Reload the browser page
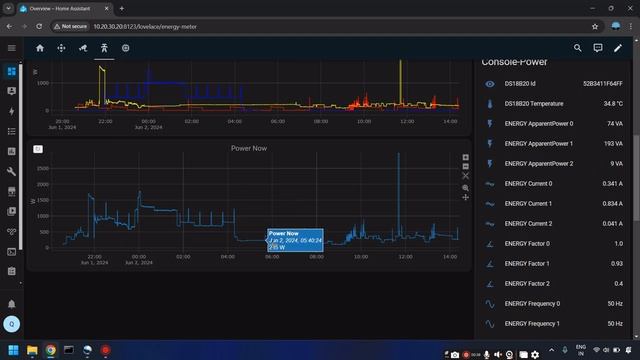 (39, 27)
